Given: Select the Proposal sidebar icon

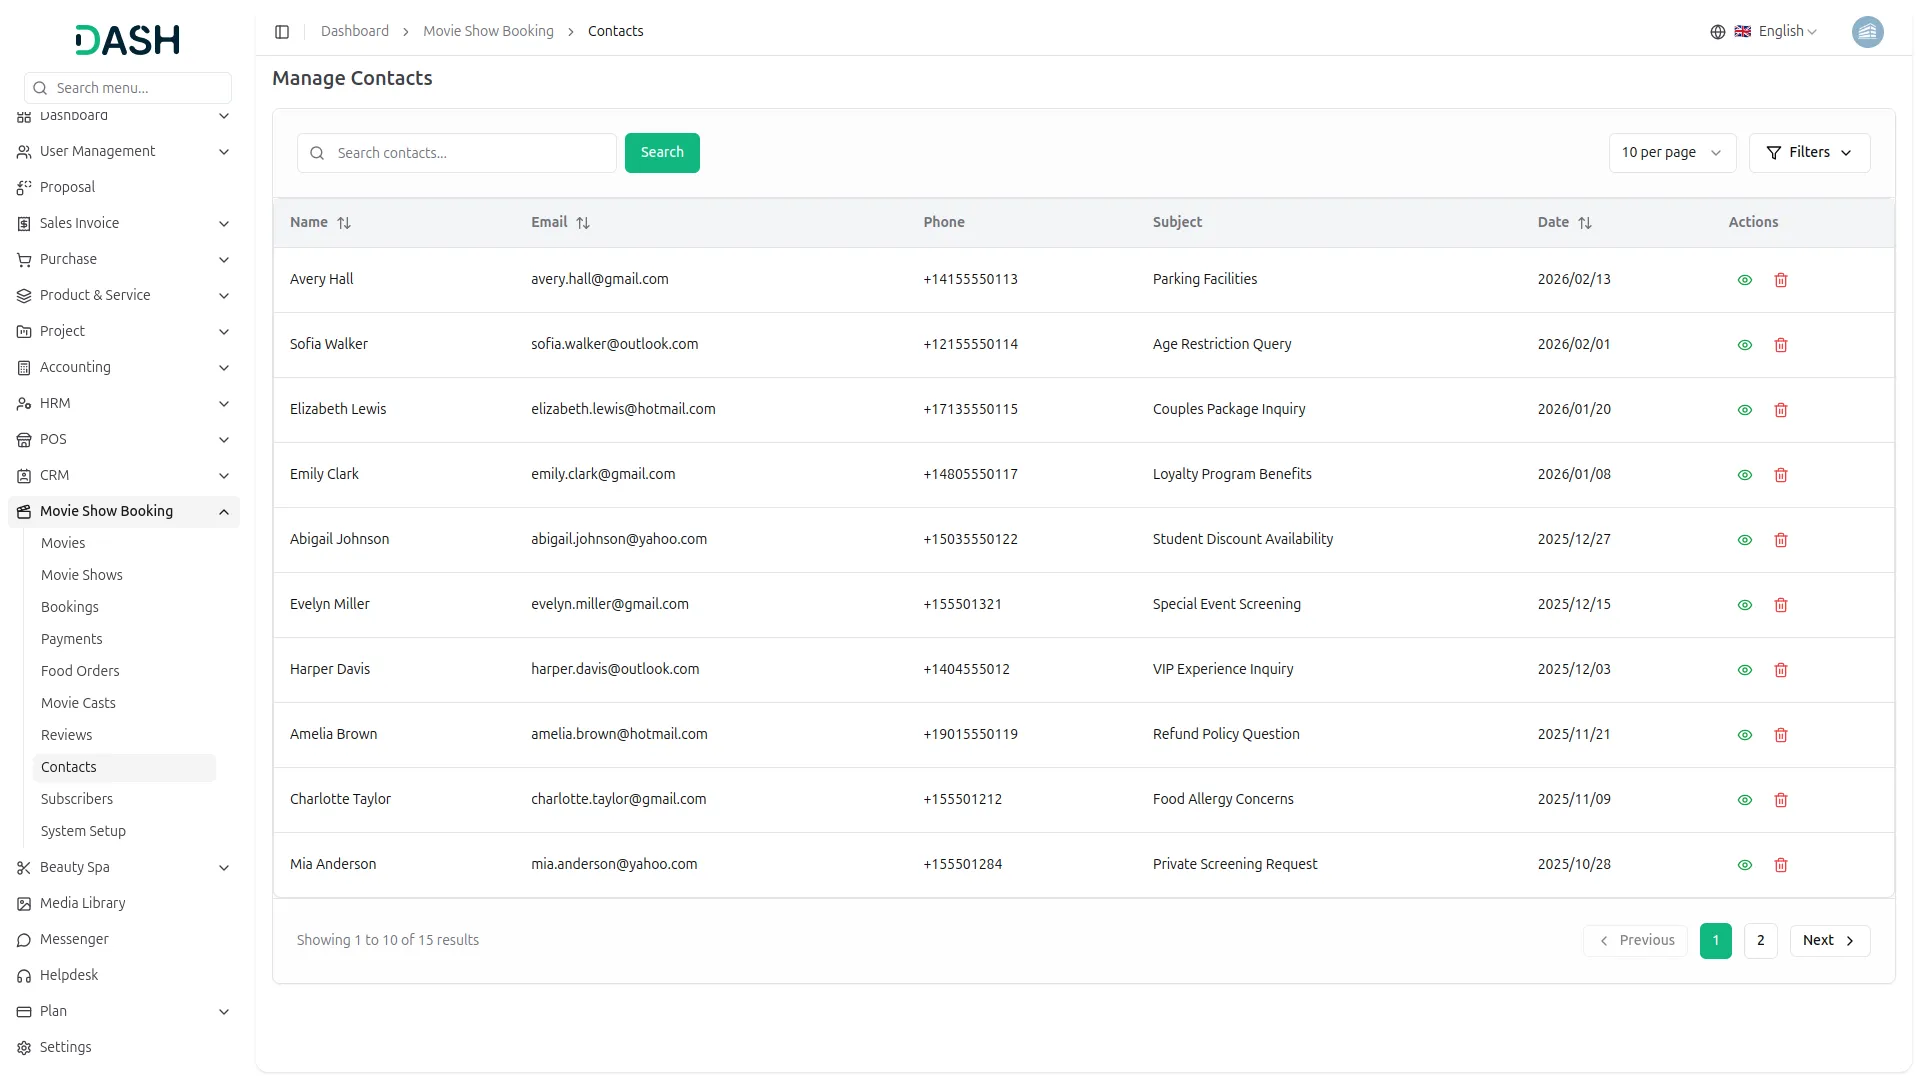Looking at the screenshot, I should click(x=23, y=187).
